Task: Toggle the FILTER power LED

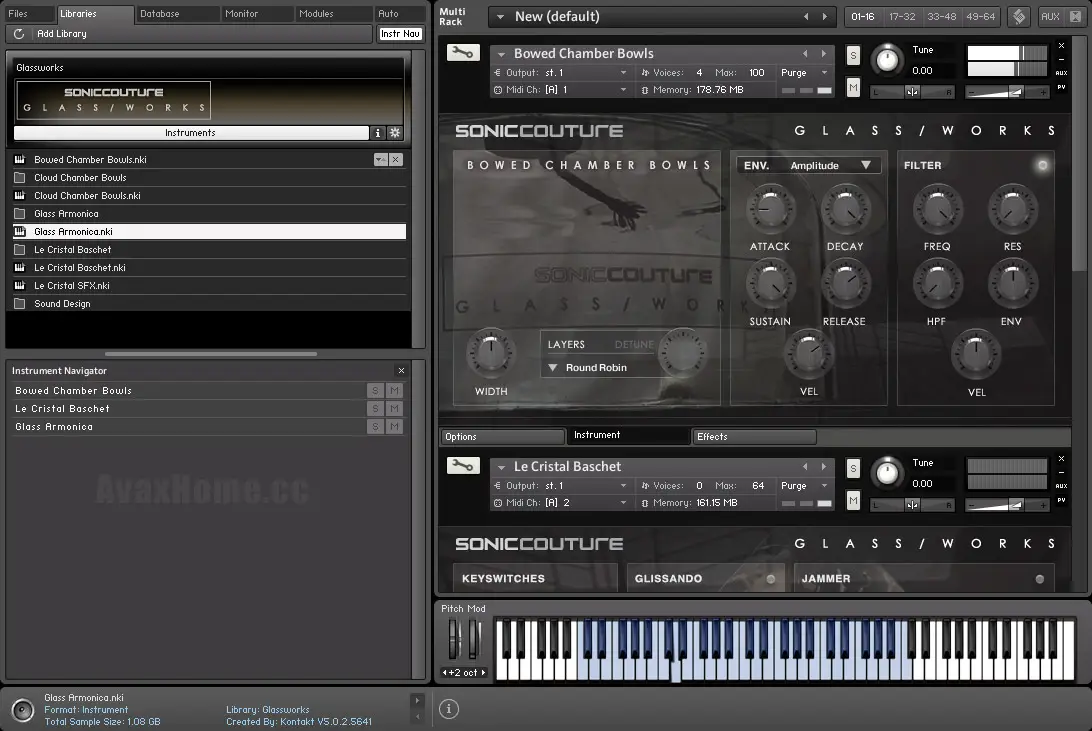Action: point(1043,165)
